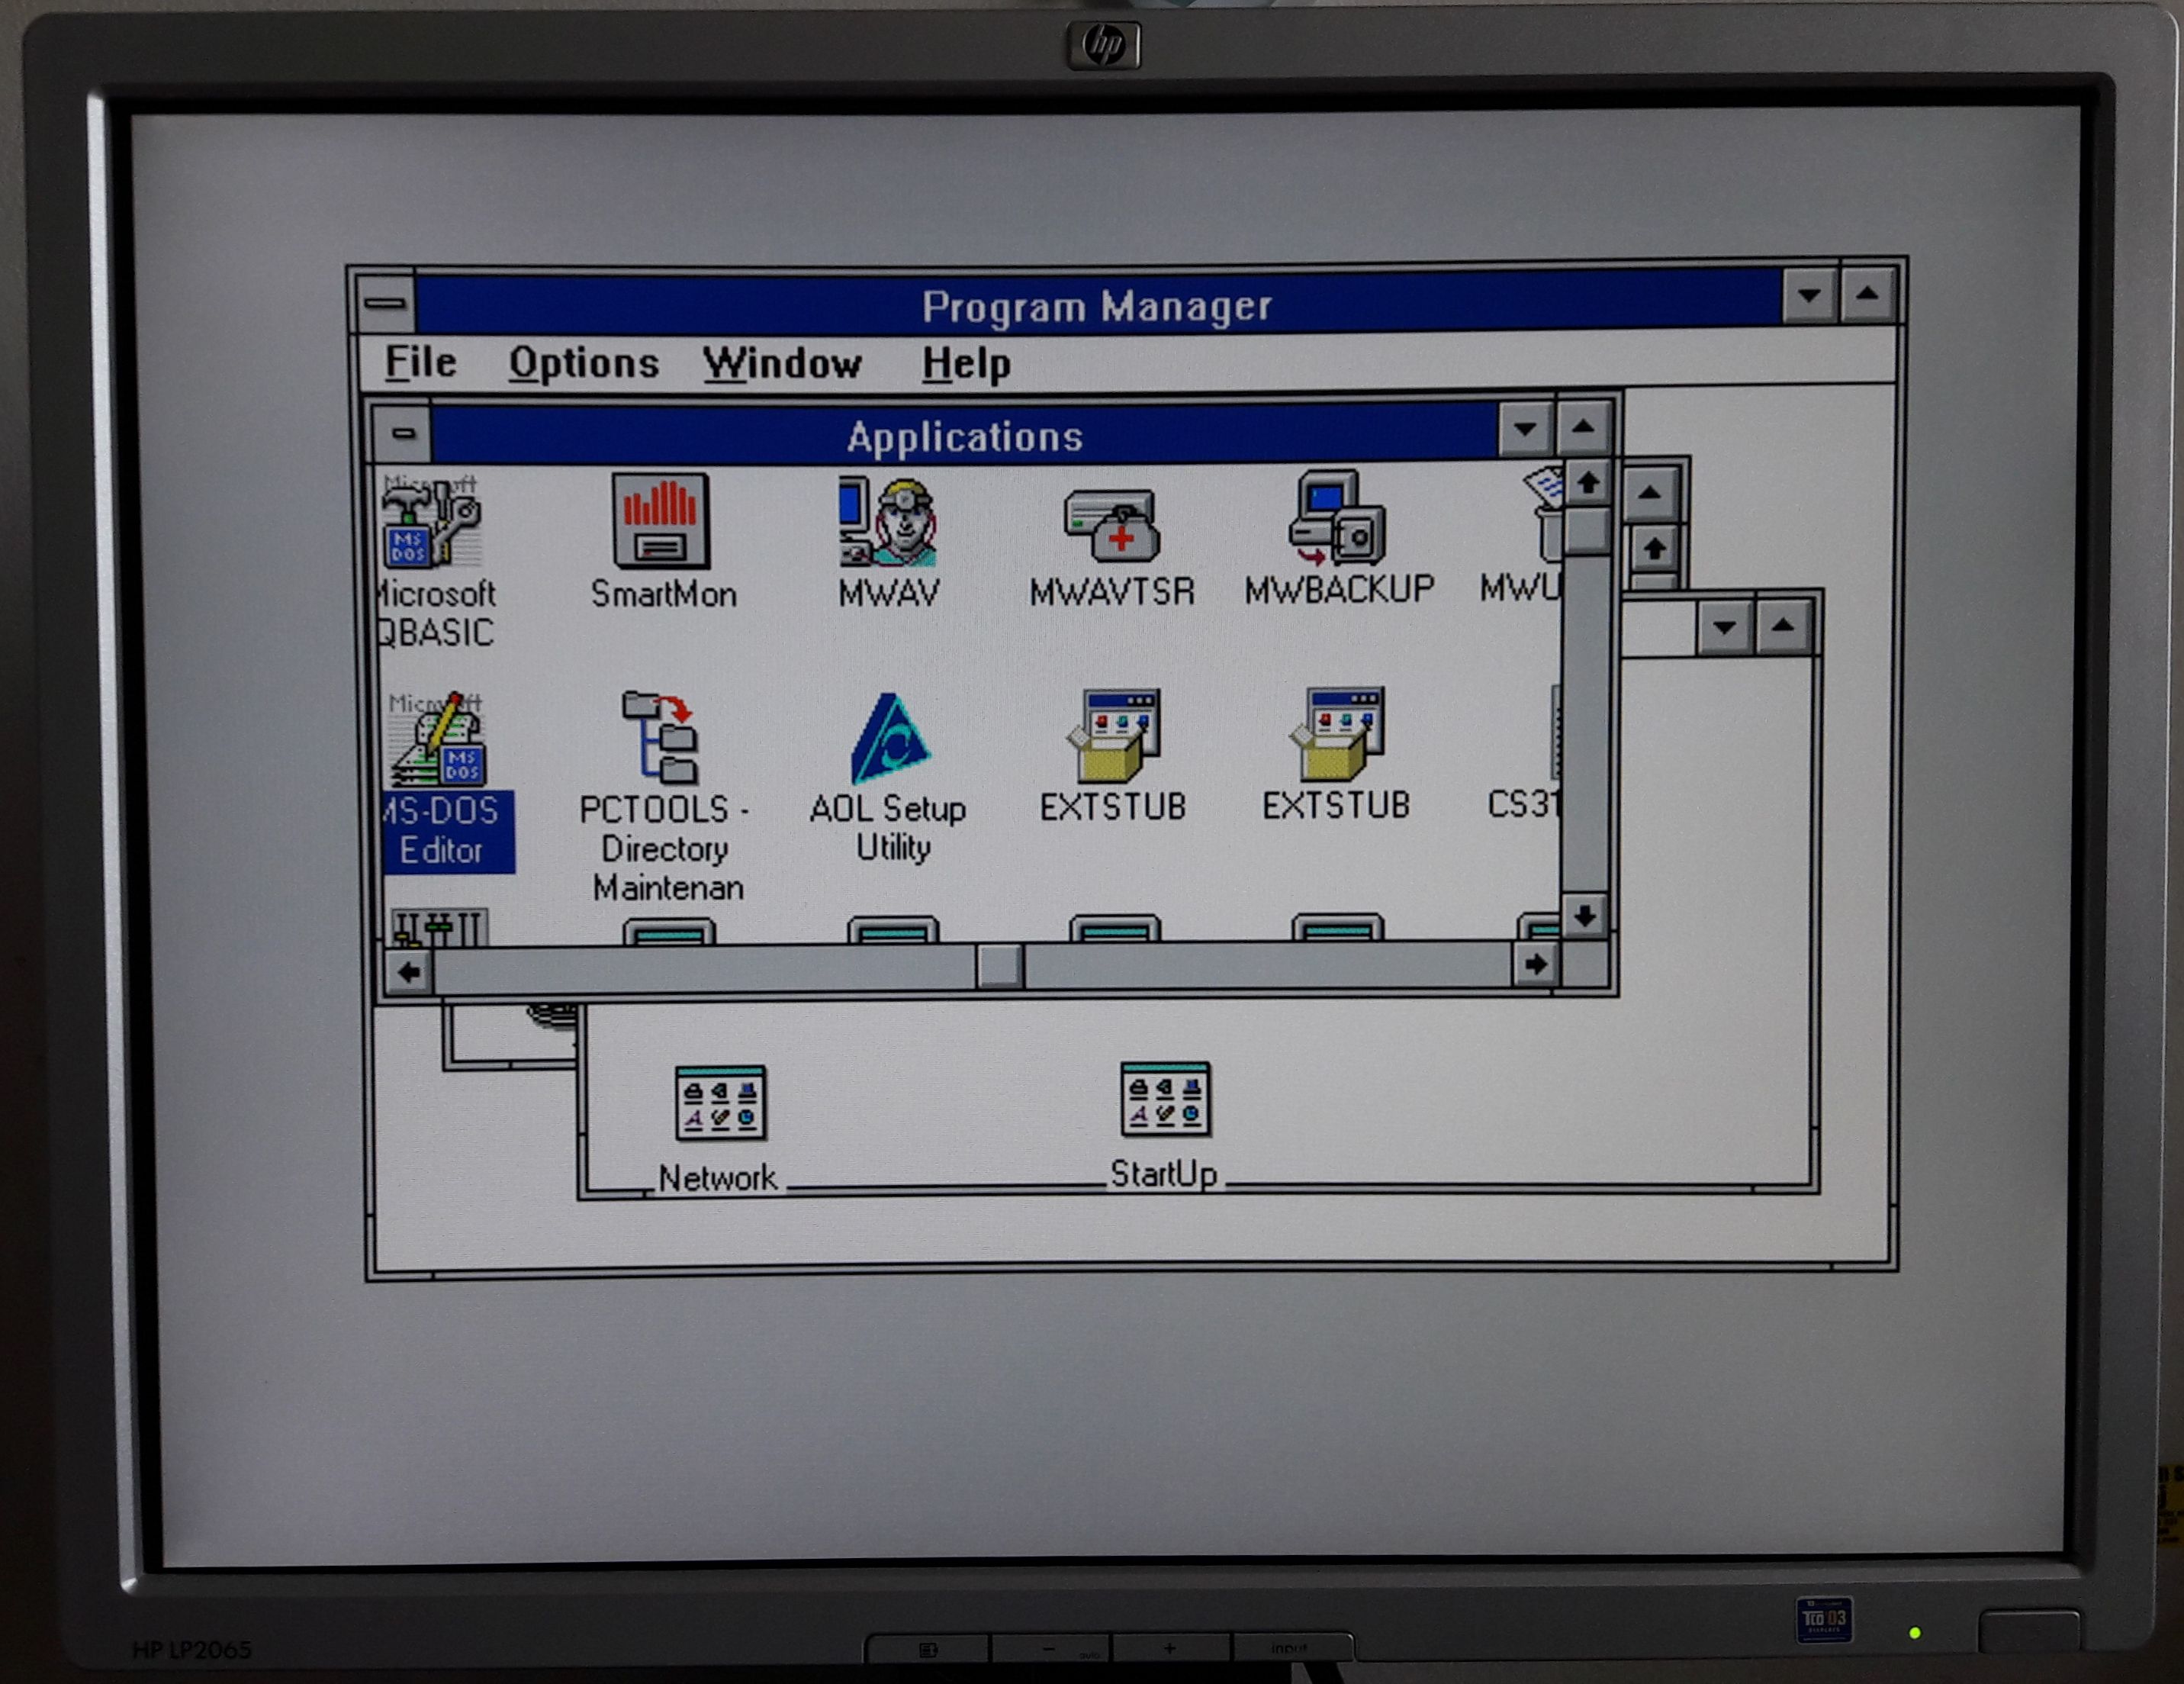
Task: Click the vertical scrollbar thumb in Applications
Action: point(1586,530)
